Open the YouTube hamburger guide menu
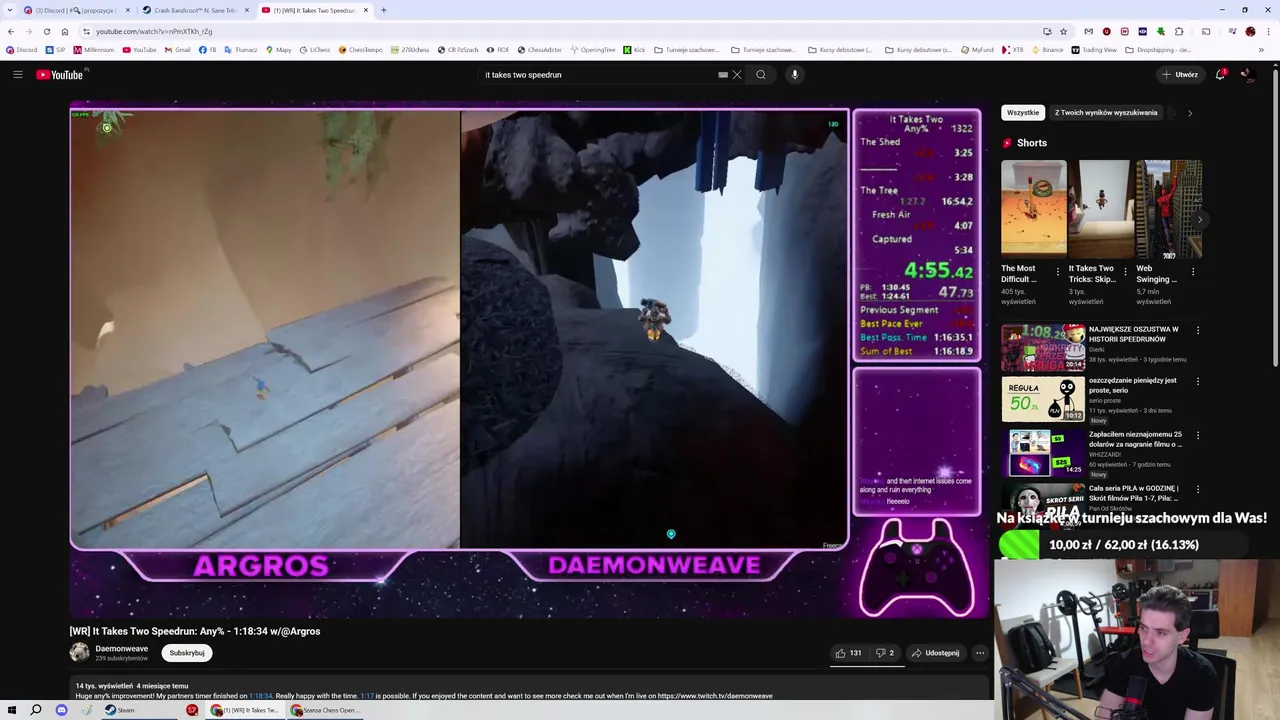The image size is (1280, 720). [x=17, y=74]
